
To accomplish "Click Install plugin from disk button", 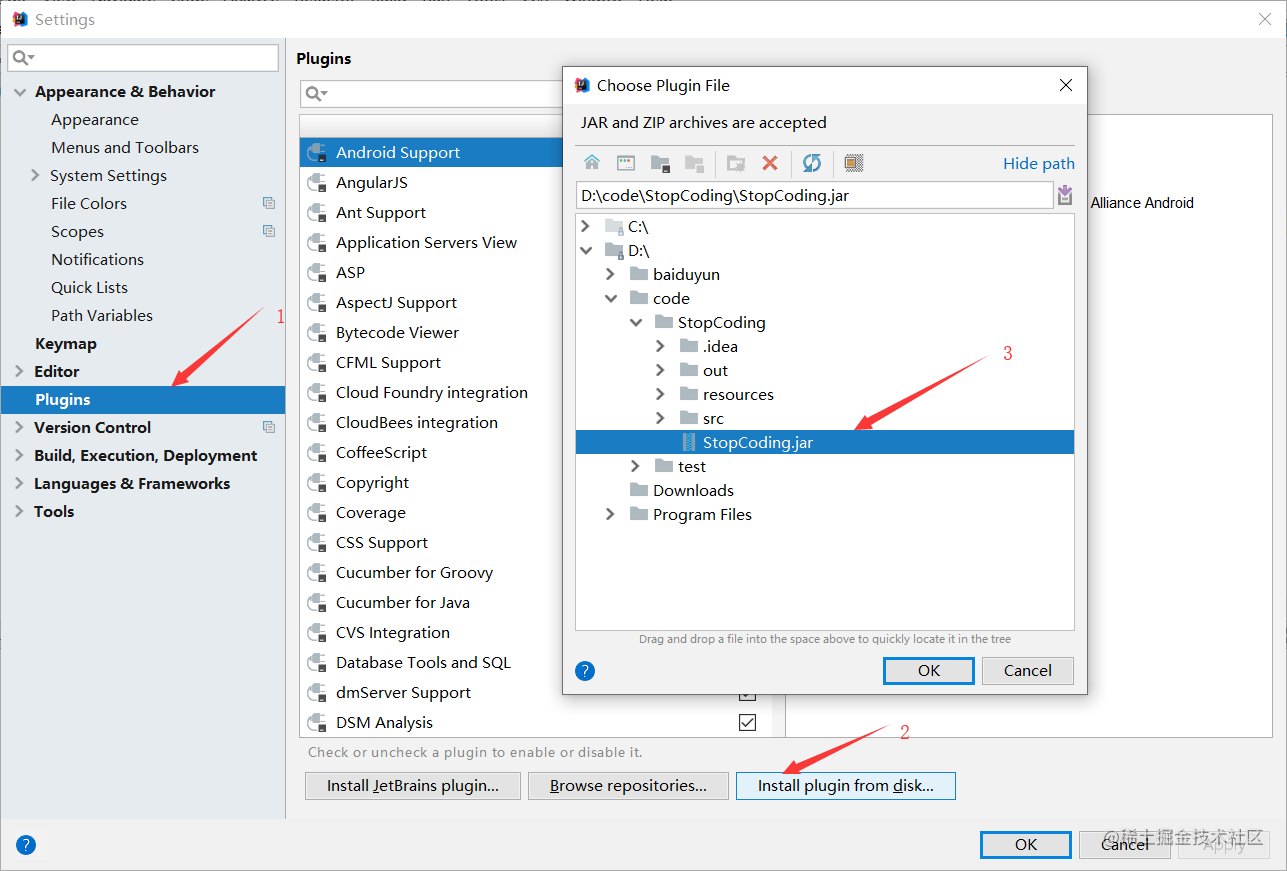I will pos(846,785).
